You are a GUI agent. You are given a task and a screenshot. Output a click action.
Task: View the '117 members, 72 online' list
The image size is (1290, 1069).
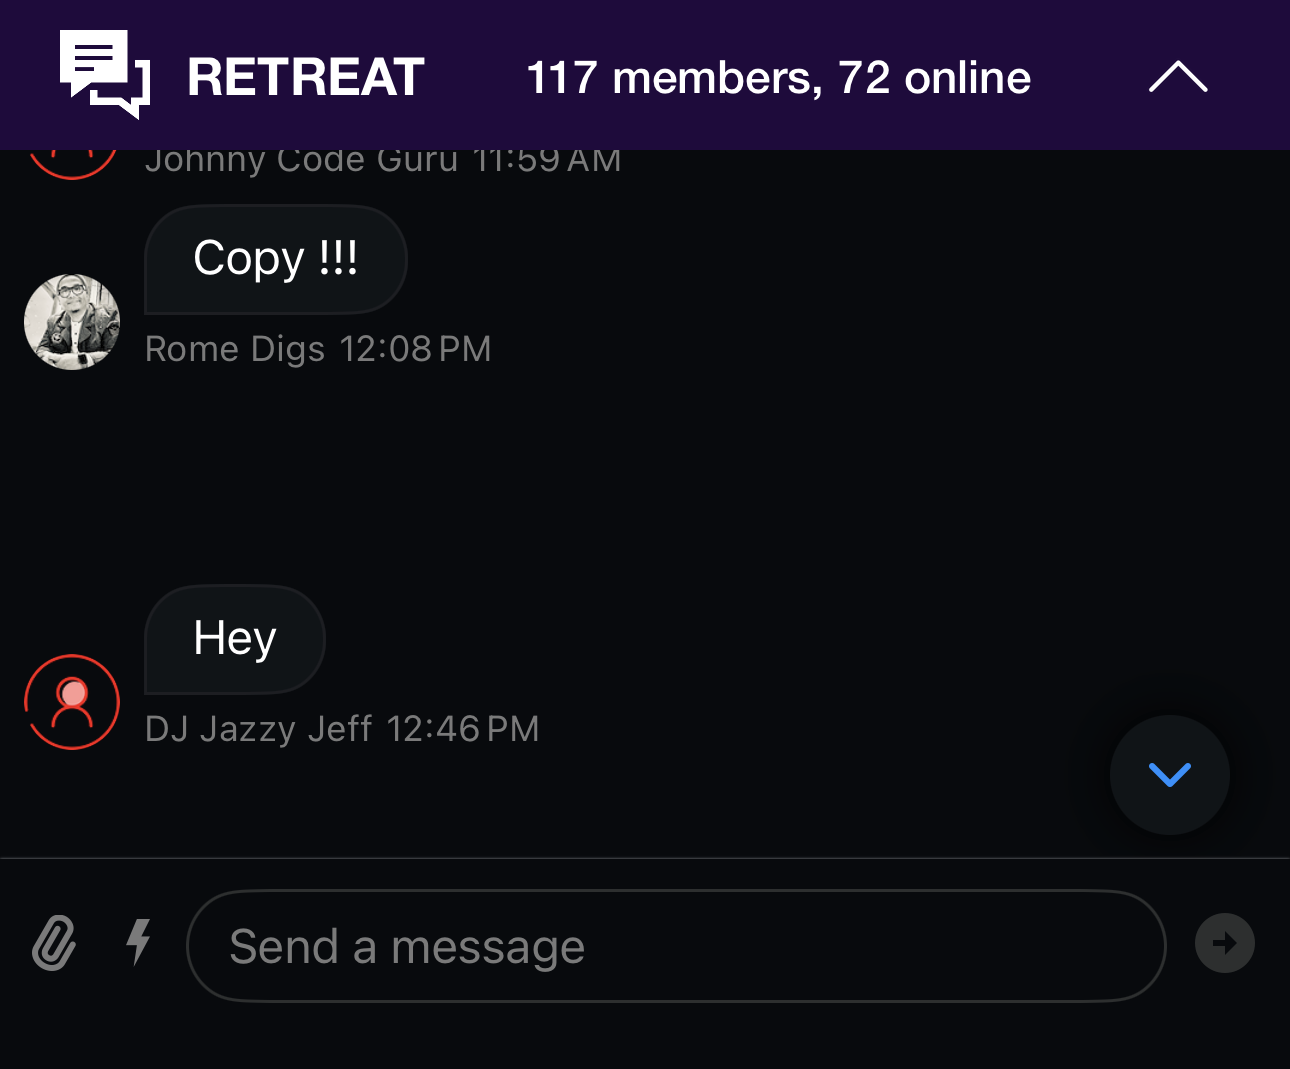pos(778,78)
